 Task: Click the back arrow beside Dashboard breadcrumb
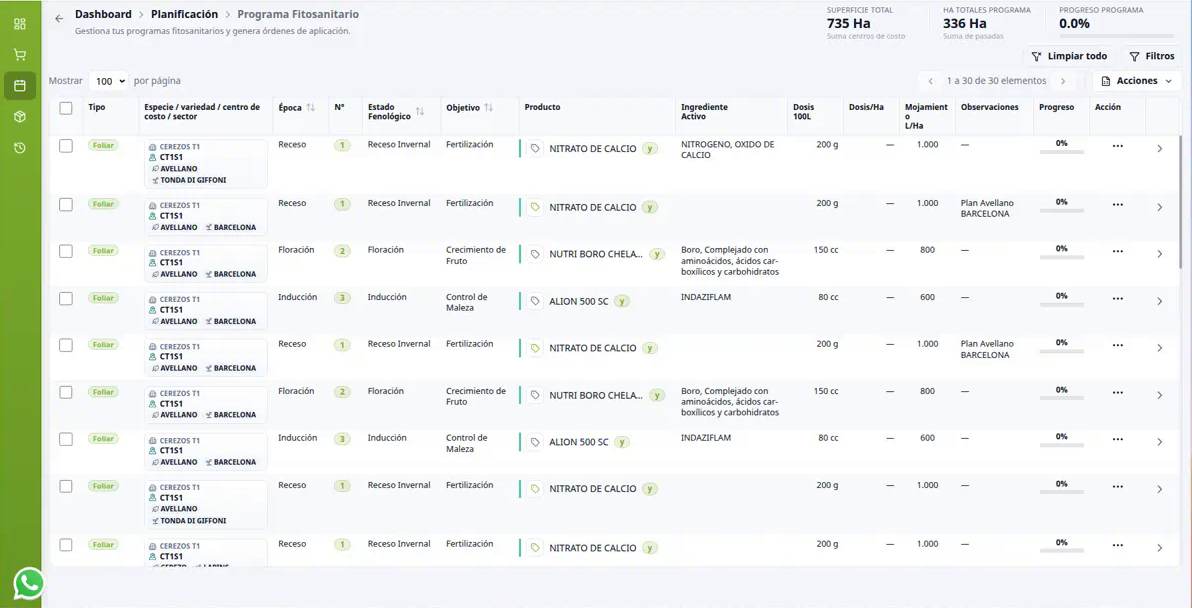[x=59, y=18]
